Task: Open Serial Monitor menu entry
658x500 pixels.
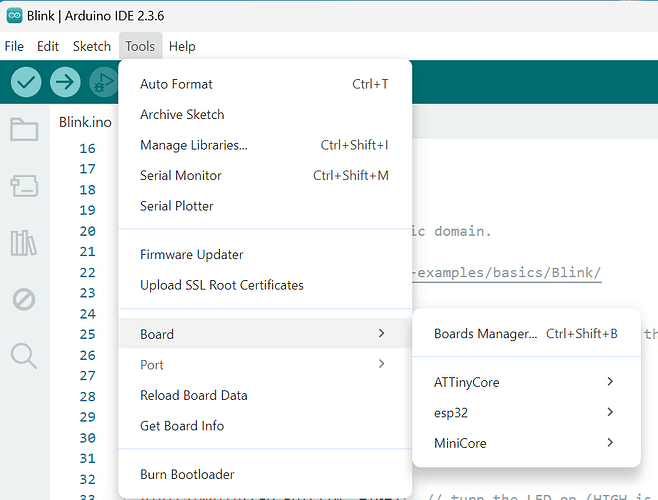Action: [181, 175]
